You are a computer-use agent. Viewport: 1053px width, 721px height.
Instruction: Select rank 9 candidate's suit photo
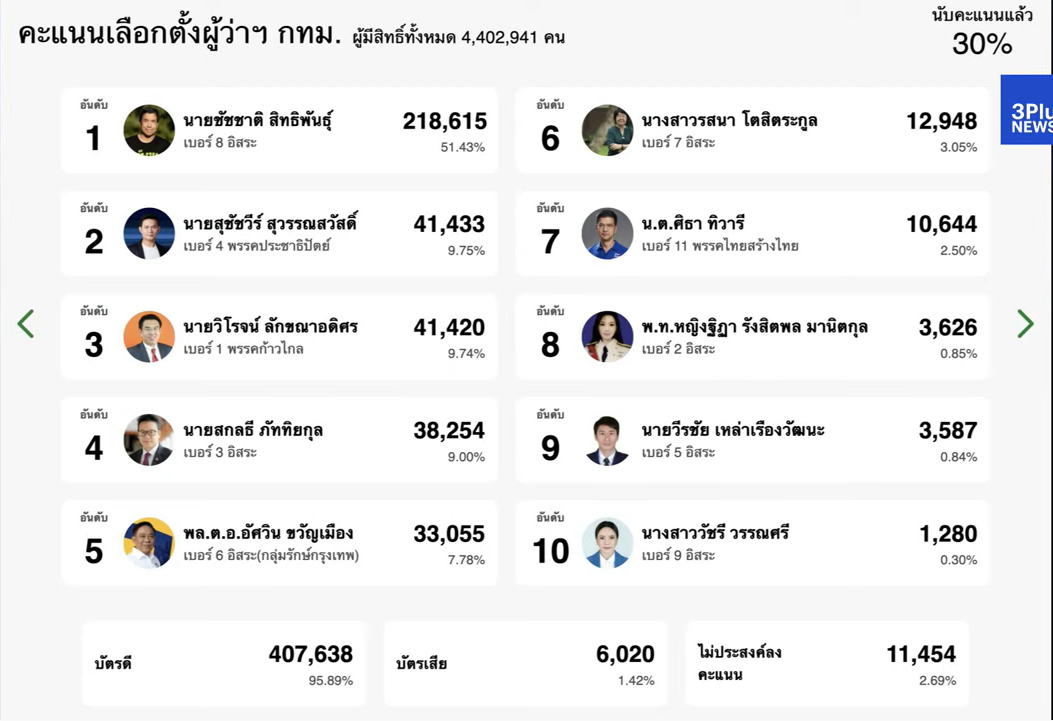click(x=607, y=440)
